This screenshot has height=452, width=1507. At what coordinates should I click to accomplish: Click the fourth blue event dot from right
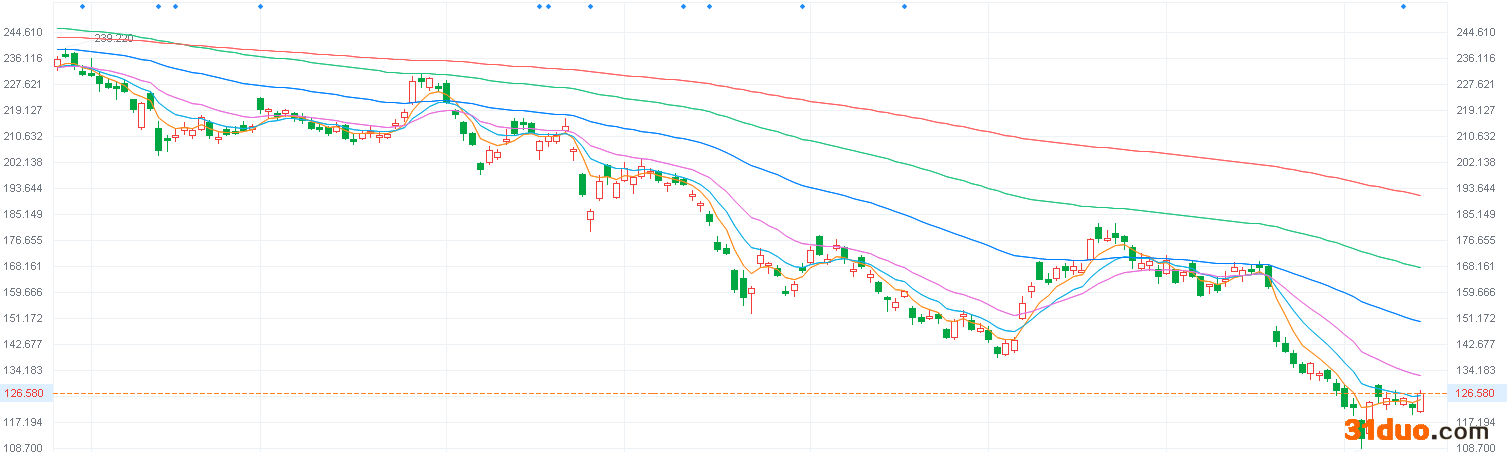(709, 7)
